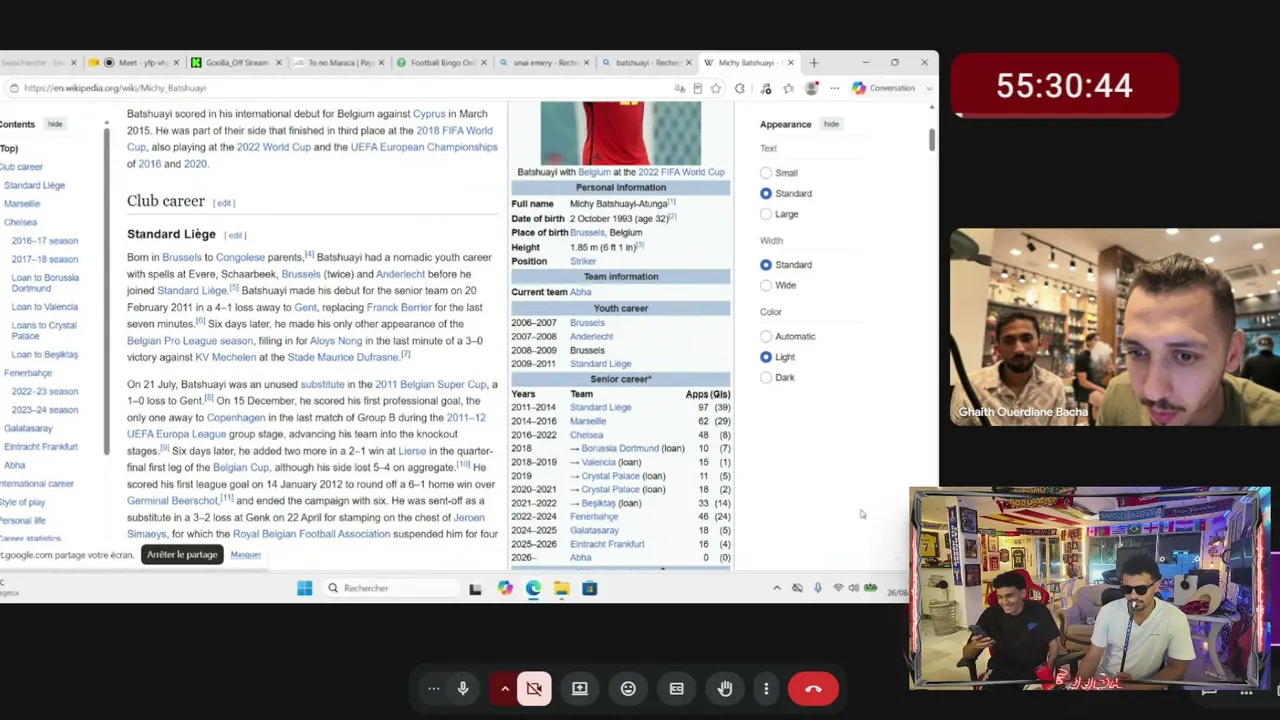1280x720 pixels.
Task: Click the Batshuayi infobox photo
Action: (621, 133)
